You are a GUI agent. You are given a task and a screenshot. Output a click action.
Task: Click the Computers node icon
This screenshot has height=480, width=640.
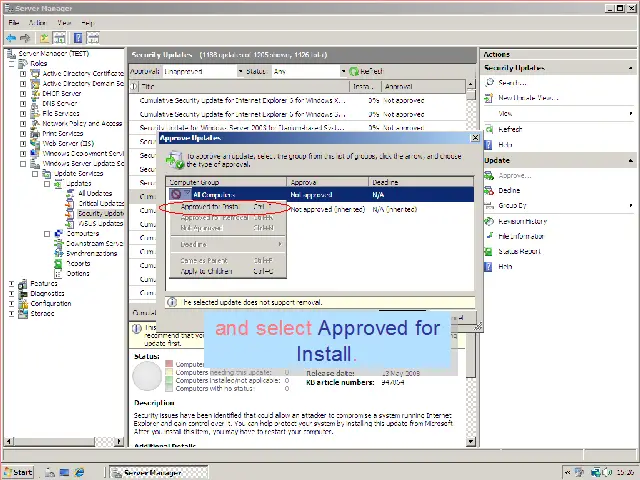coord(59,233)
